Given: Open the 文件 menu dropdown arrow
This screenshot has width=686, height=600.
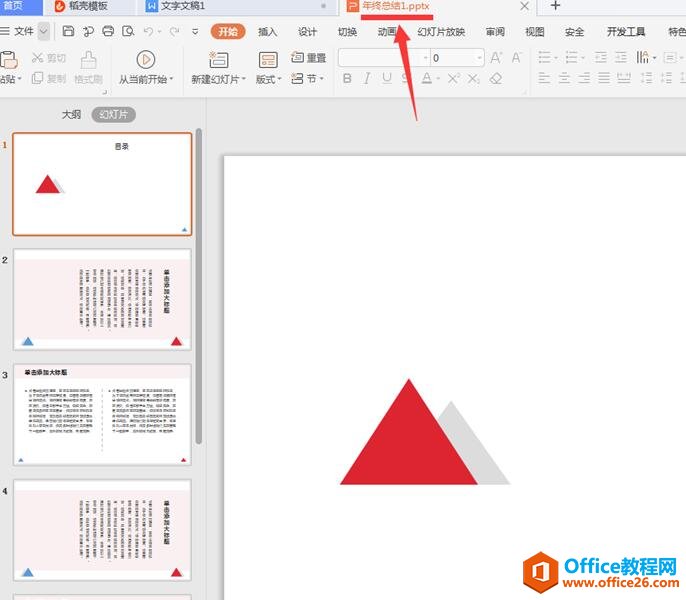Looking at the screenshot, I should pos(44,32).
